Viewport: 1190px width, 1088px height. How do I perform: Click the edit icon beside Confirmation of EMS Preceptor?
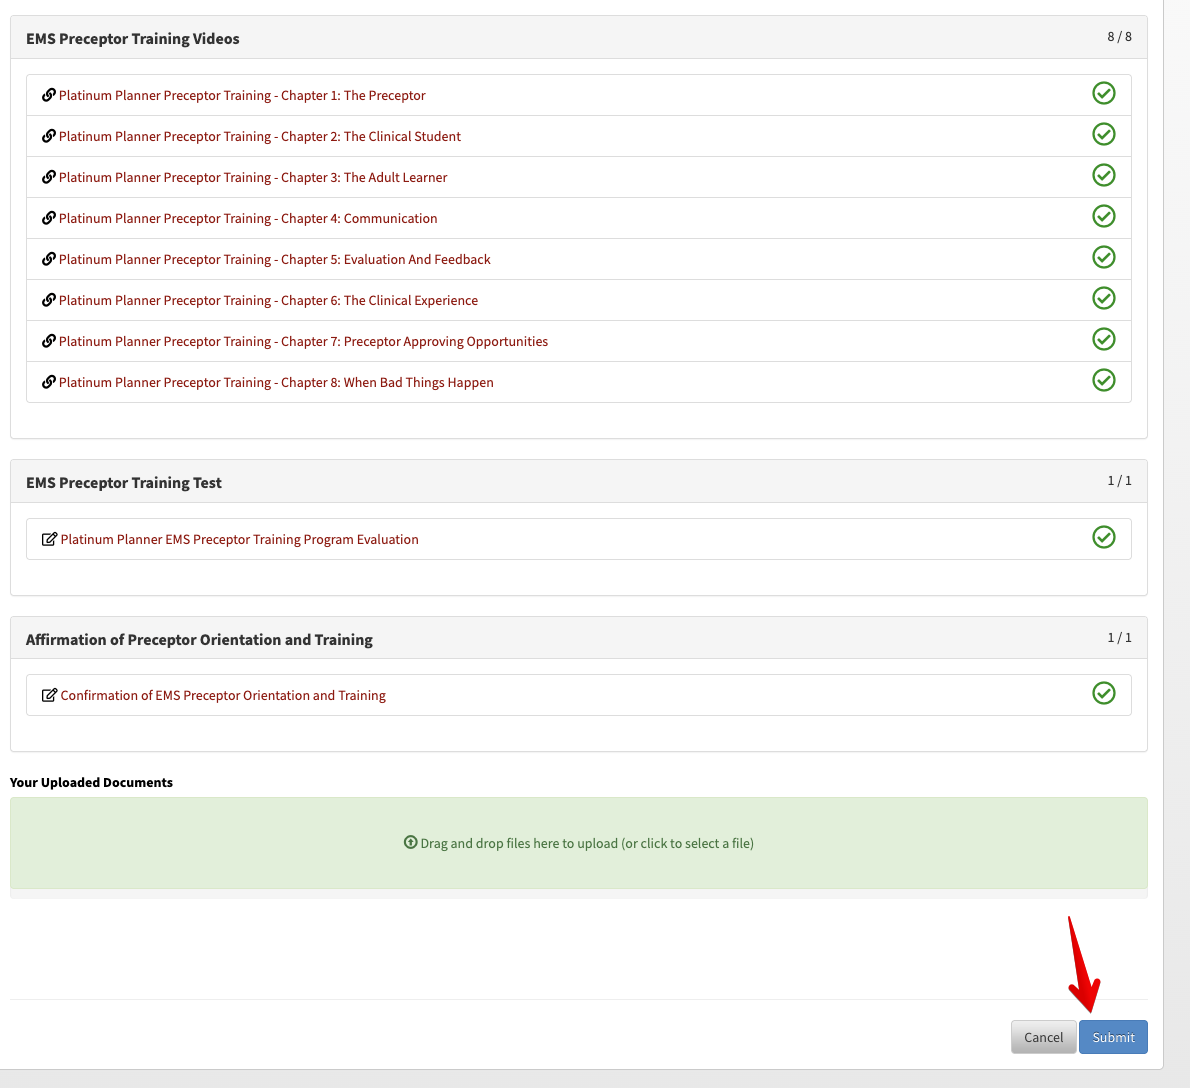pos(49,695)
